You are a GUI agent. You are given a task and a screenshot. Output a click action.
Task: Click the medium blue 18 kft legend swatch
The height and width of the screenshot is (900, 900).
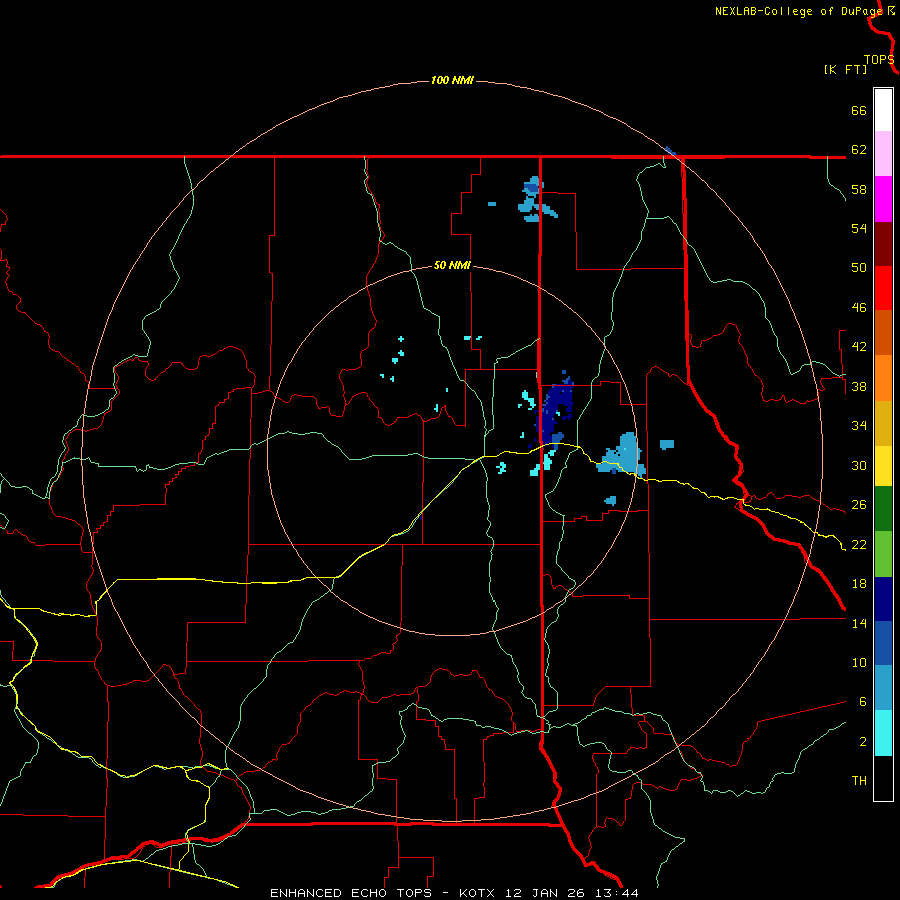tap(883, 643)
